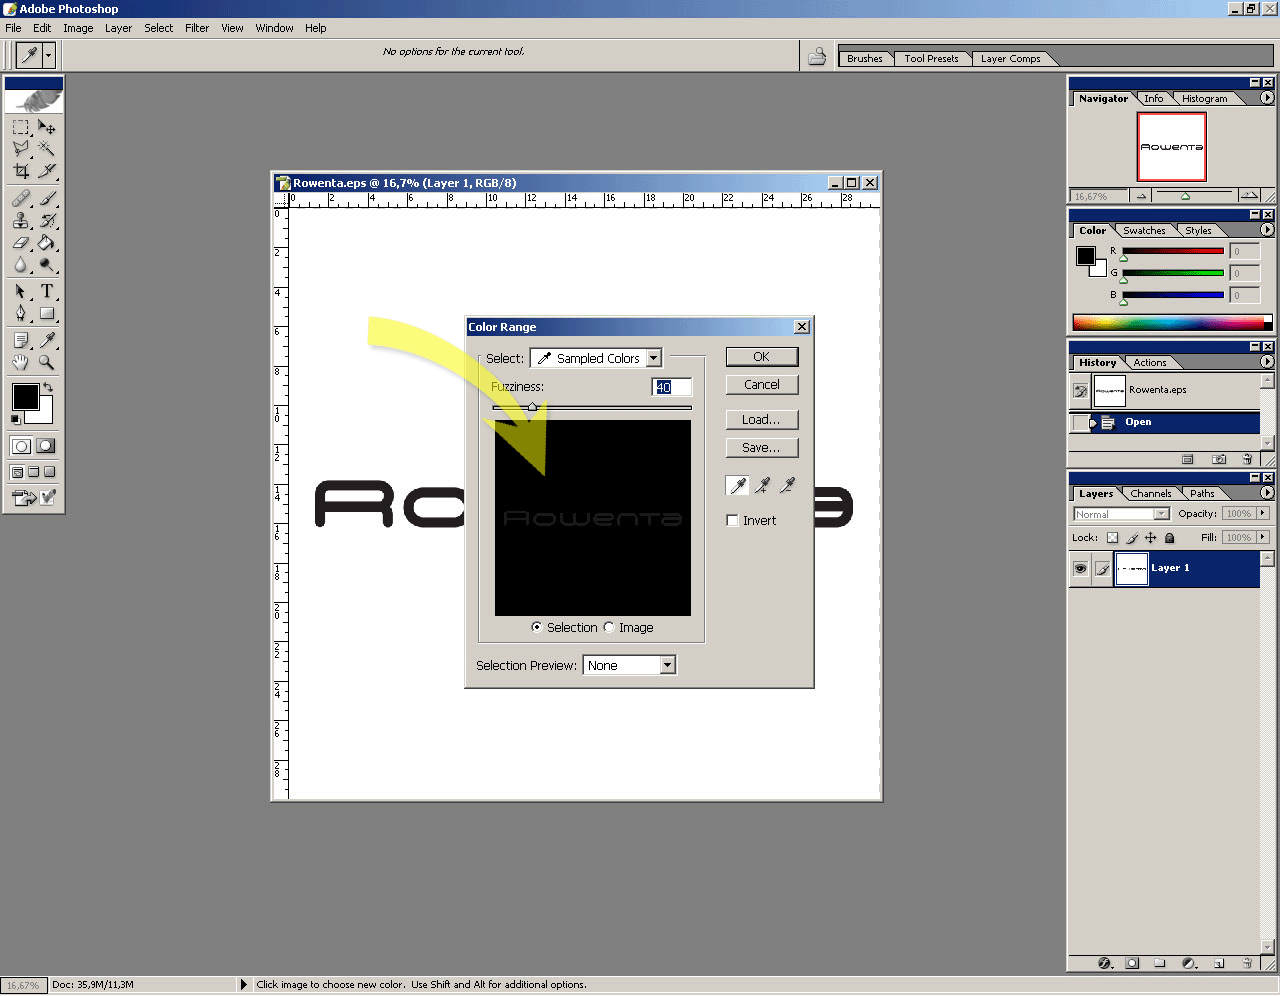This screenshot has height=996, width=1280.
Task: Choose the Image radio button
Action: click(x=609, y=627)
